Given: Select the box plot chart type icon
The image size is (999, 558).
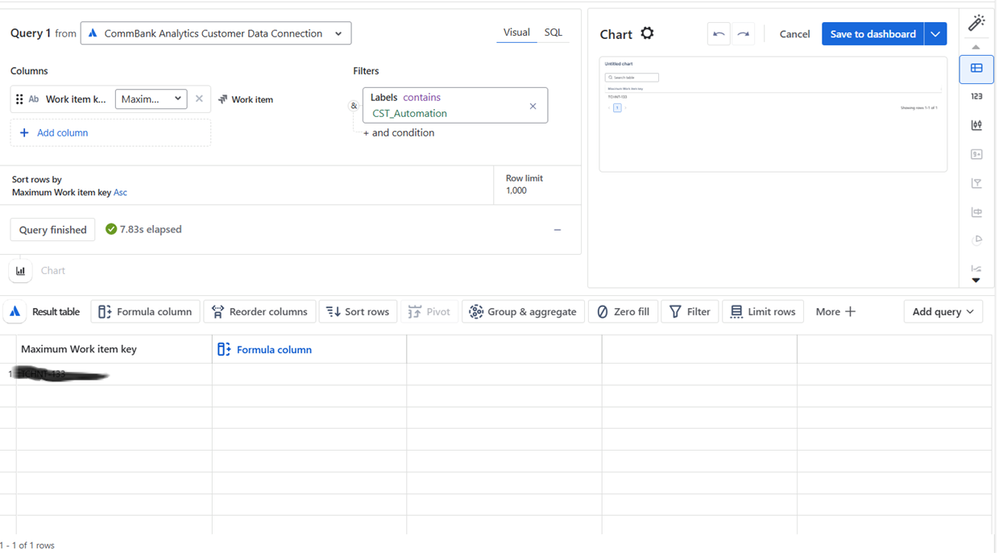Looking at the screenshot, I should 976,212.
